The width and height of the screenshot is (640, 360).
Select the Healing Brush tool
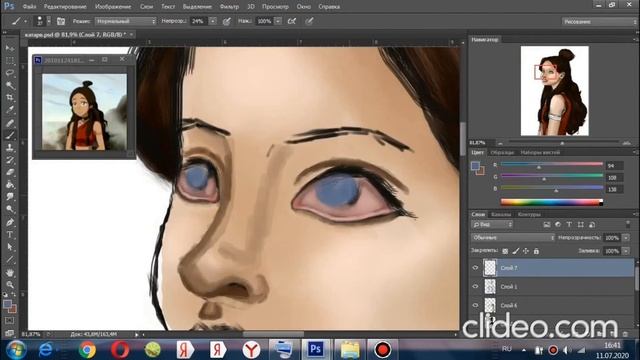(10, 122)
